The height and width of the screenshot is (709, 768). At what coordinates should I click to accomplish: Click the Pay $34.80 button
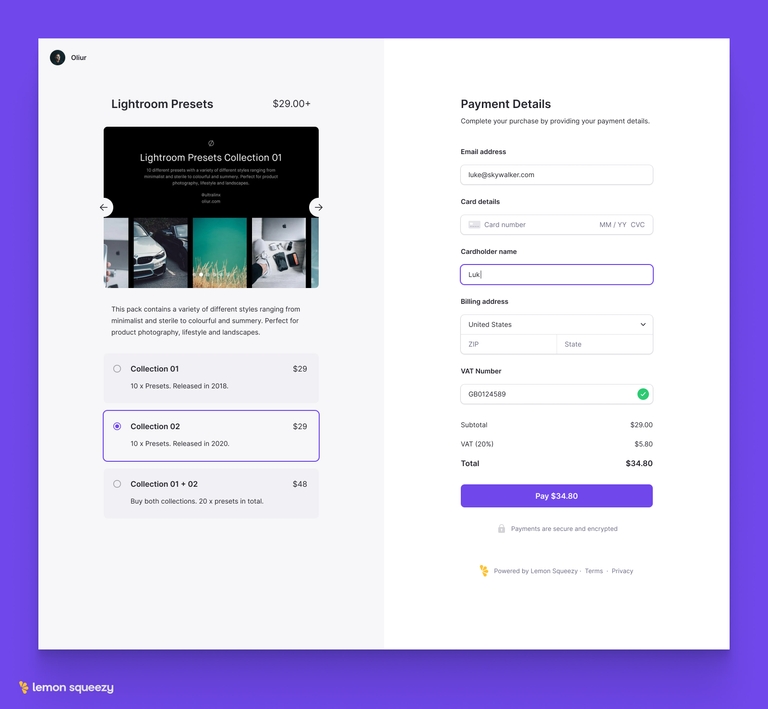click(556, 496)
